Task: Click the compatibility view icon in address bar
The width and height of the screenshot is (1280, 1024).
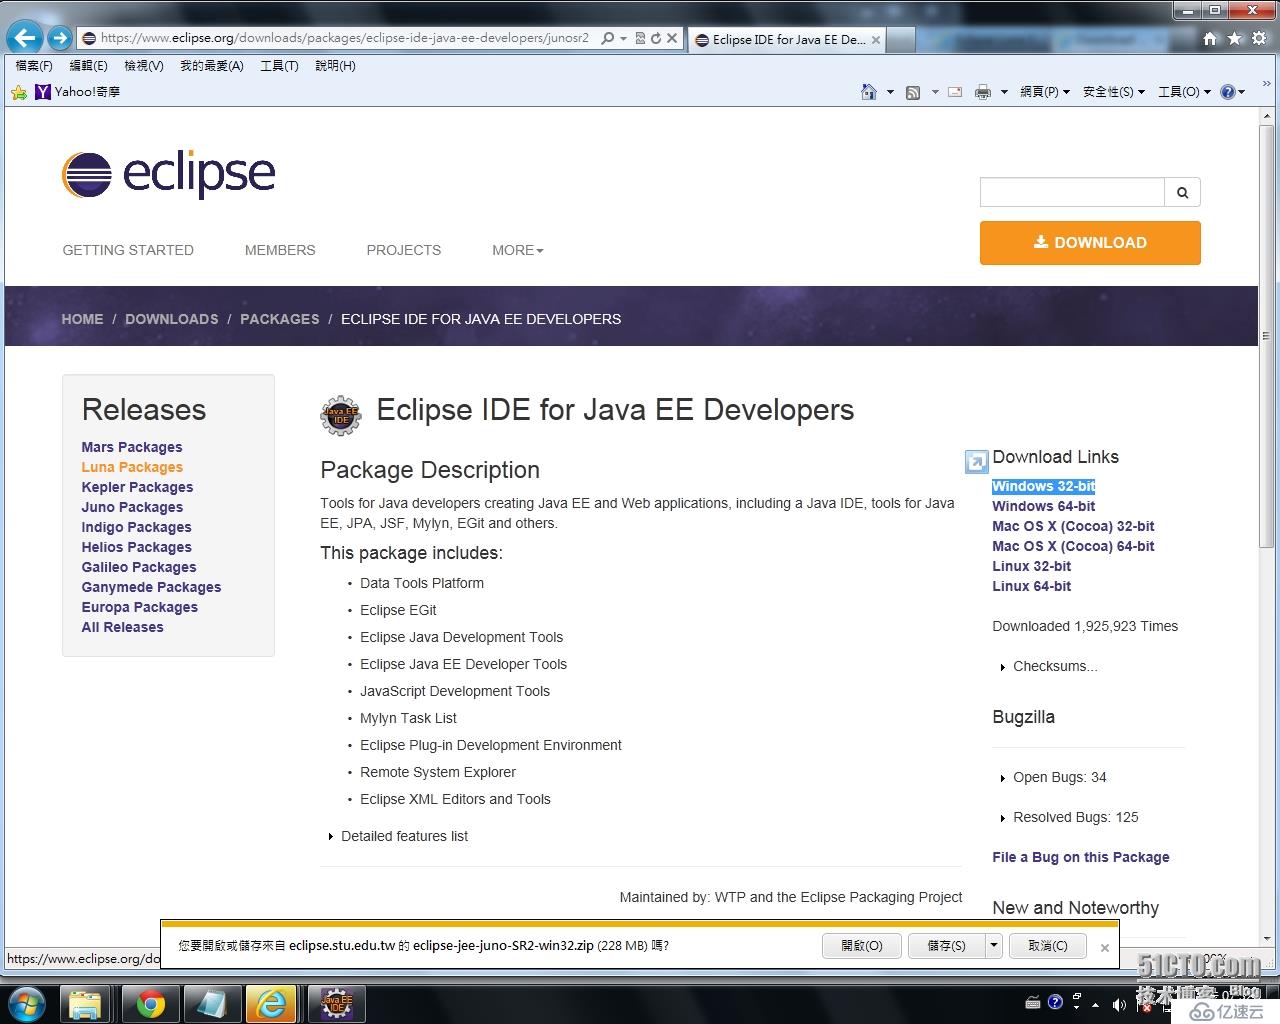Action: pyautogui.click(x=640, y=38)
